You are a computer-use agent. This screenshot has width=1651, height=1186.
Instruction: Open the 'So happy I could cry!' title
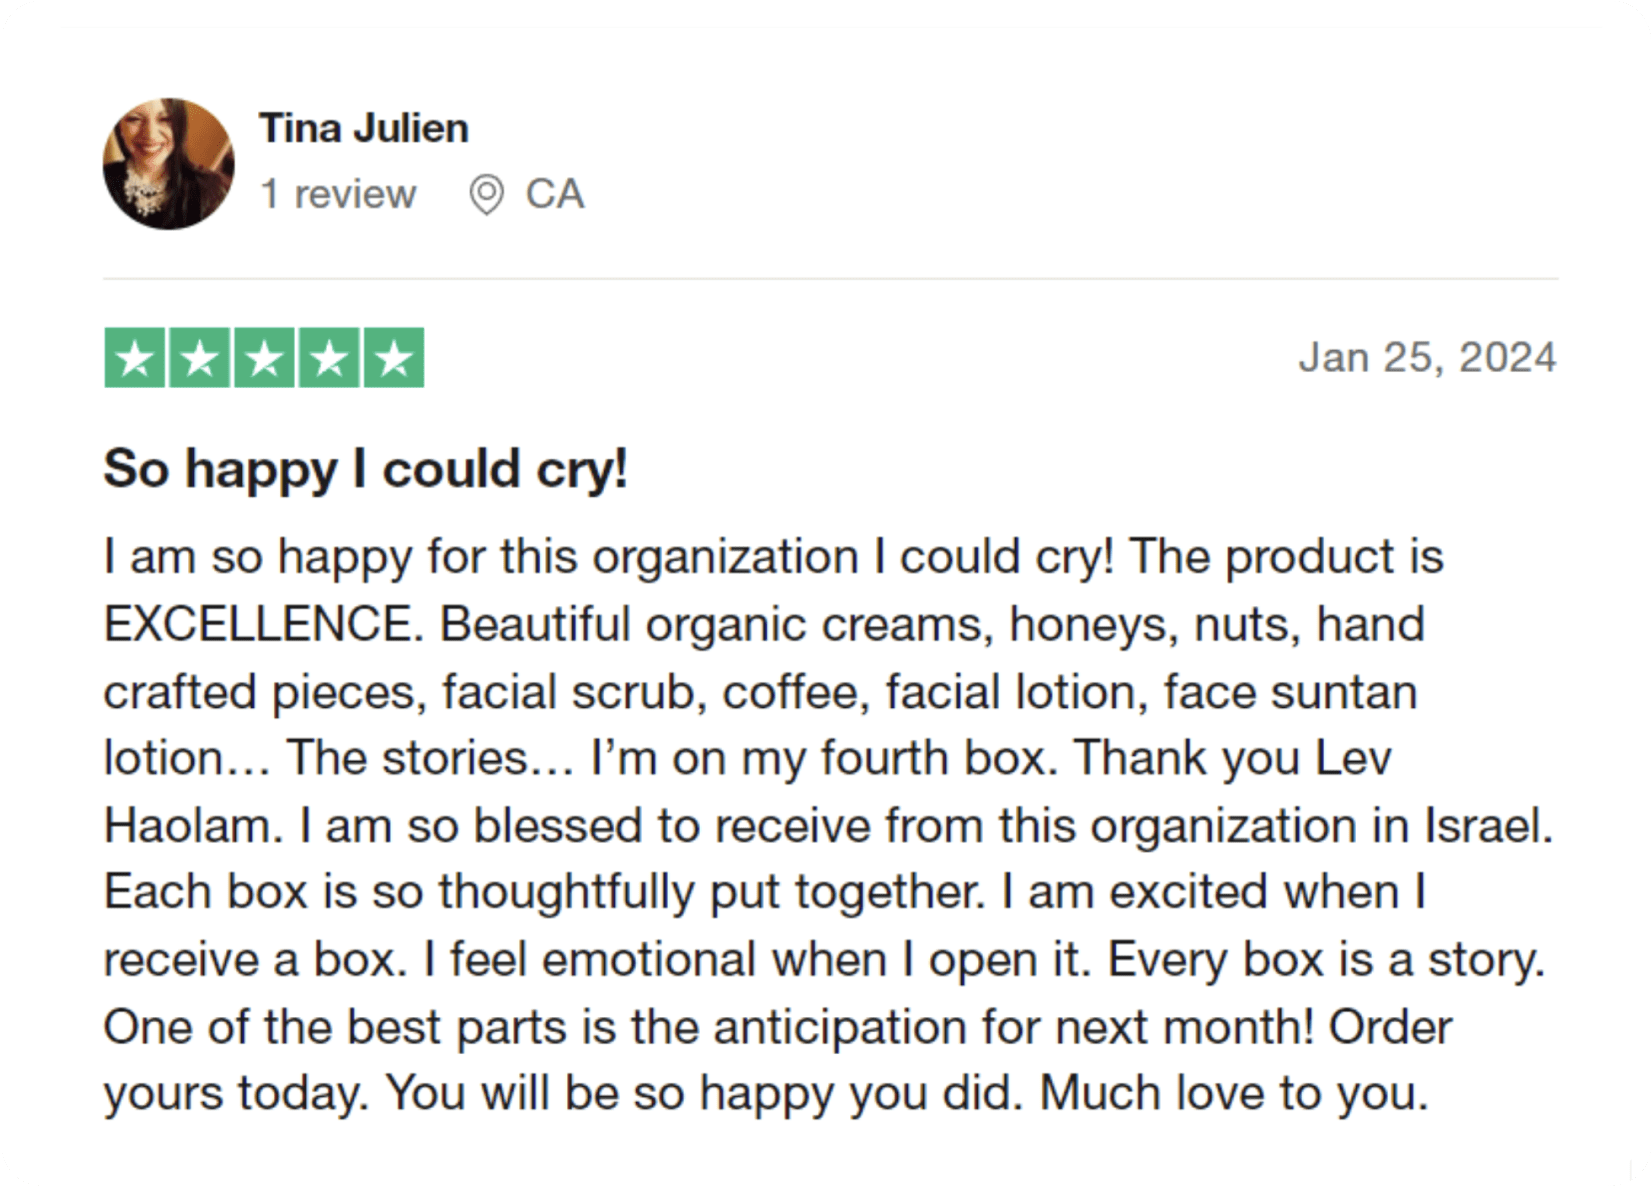tap(366, 469)
